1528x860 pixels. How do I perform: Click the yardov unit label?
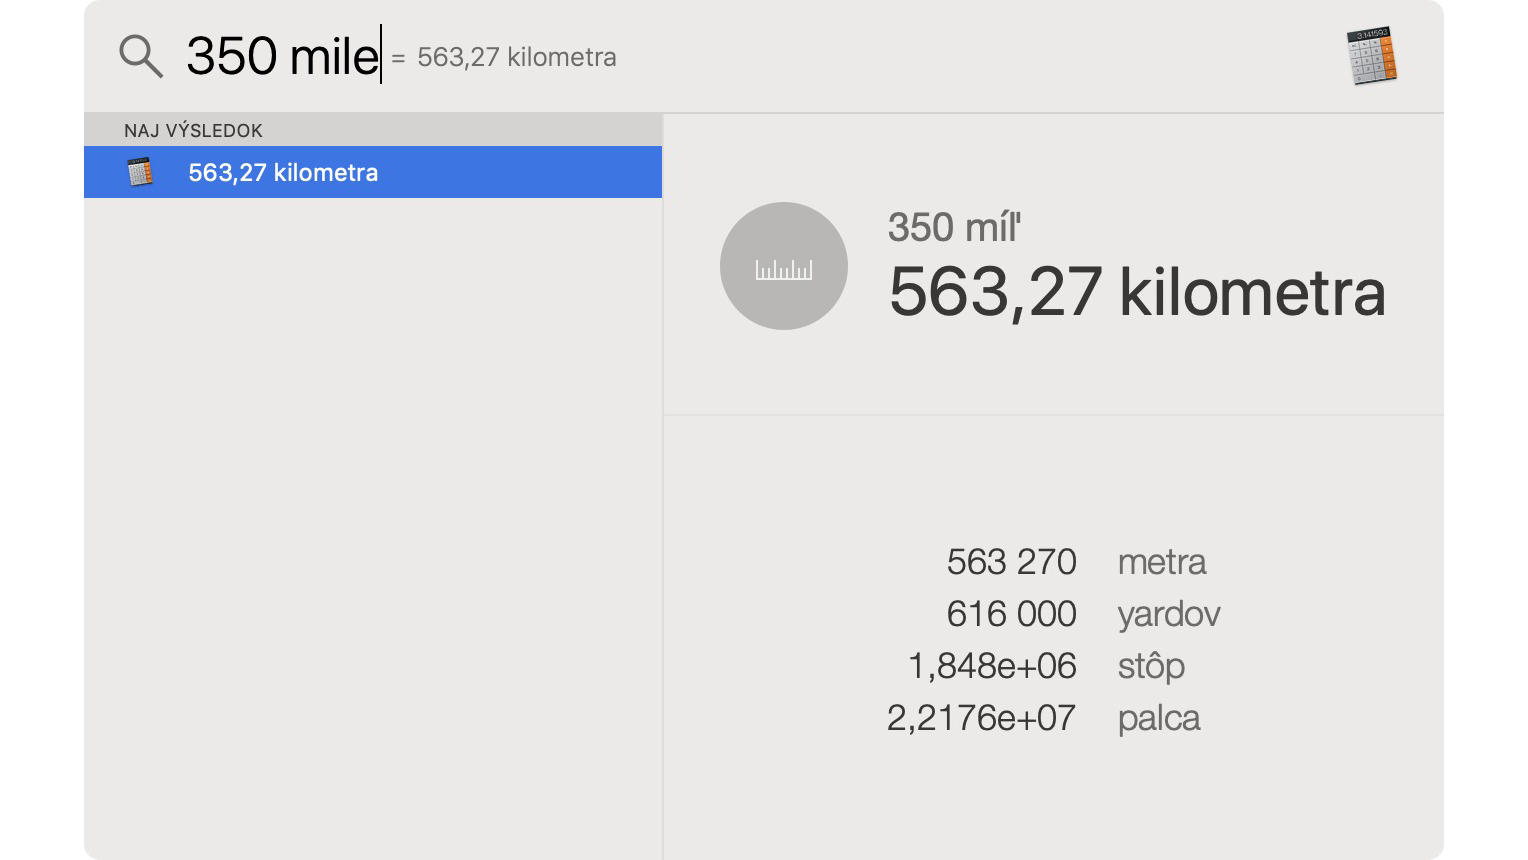(x=1169, y=614)
